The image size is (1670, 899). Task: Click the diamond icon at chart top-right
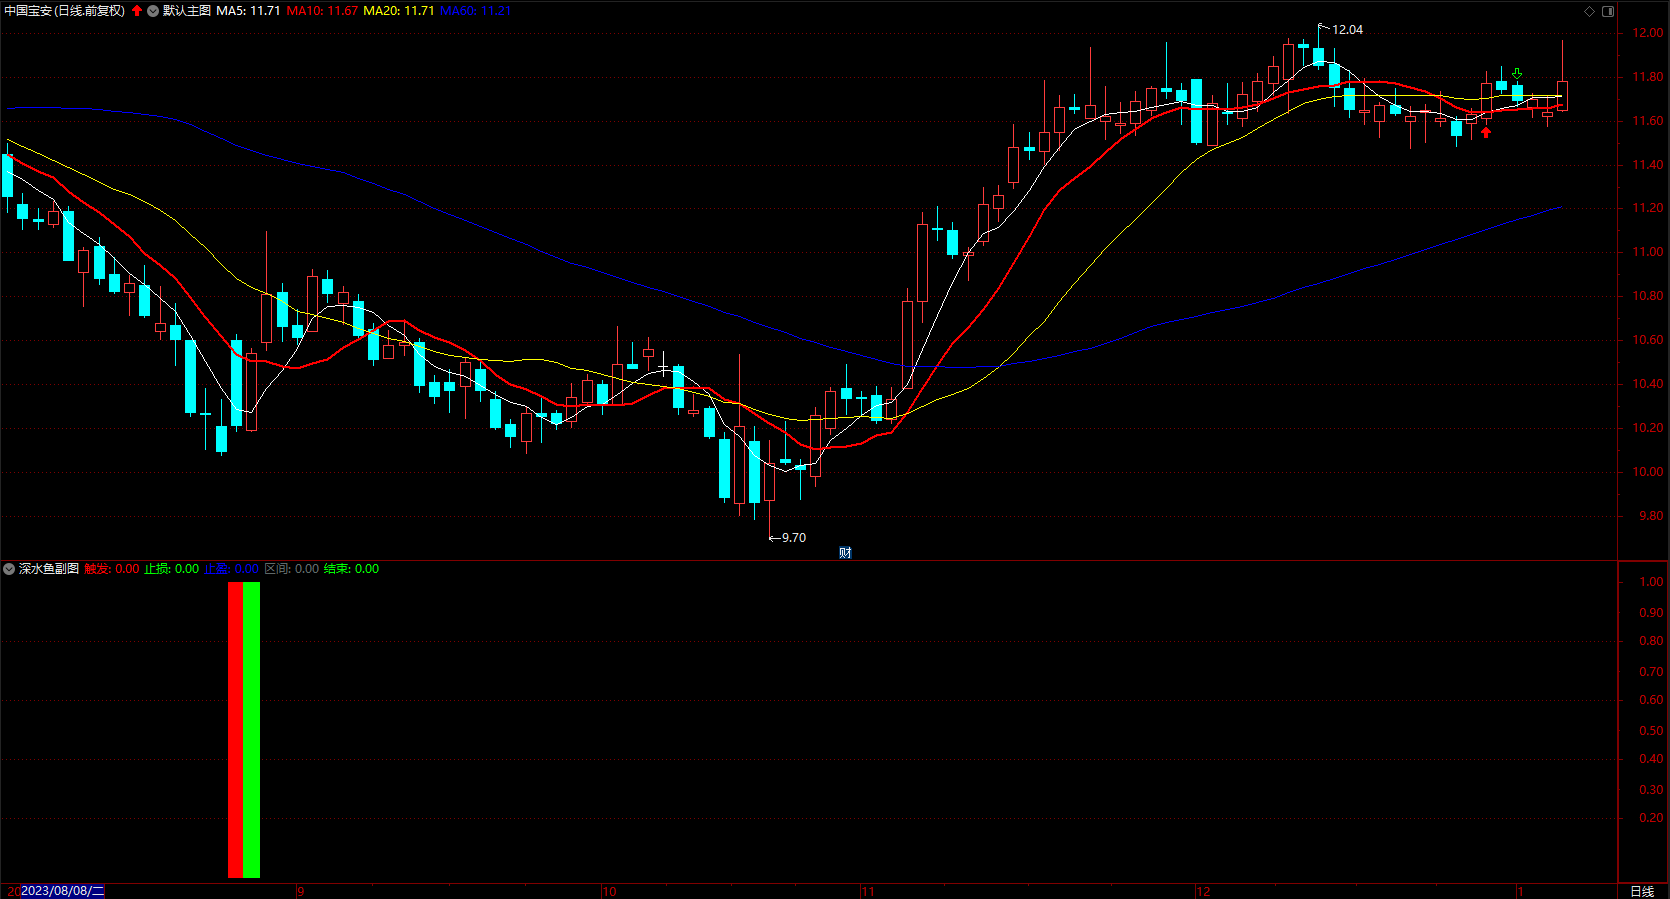pos(1589,11)
